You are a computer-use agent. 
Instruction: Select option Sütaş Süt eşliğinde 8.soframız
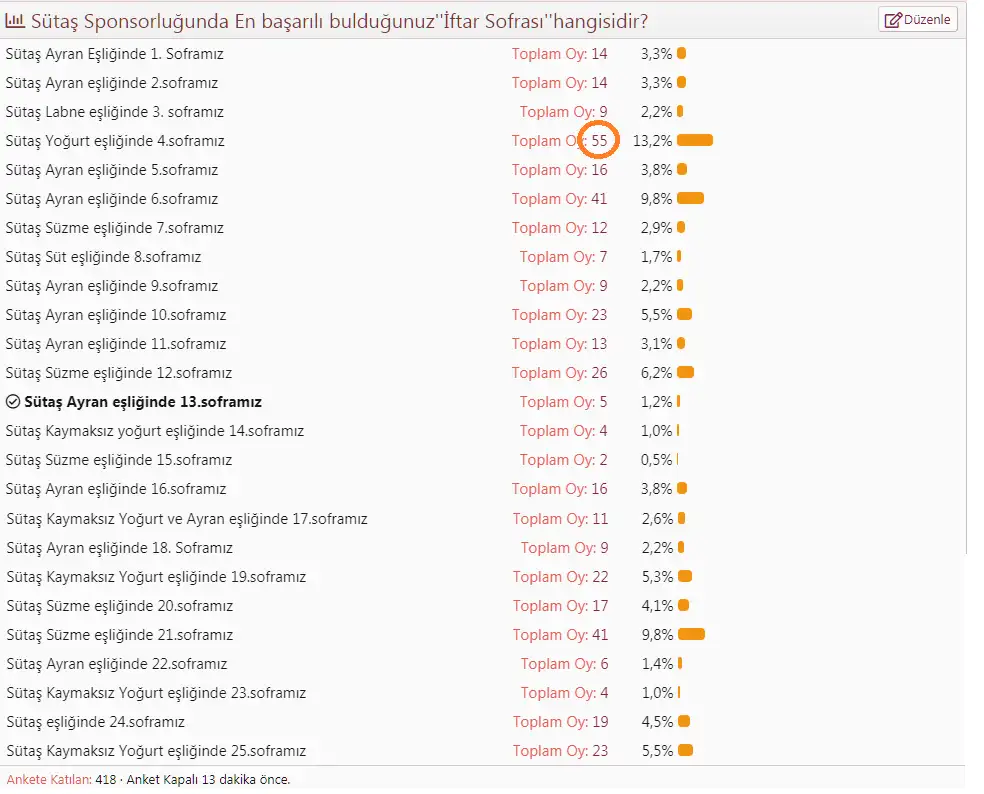[x=103, y=257]
